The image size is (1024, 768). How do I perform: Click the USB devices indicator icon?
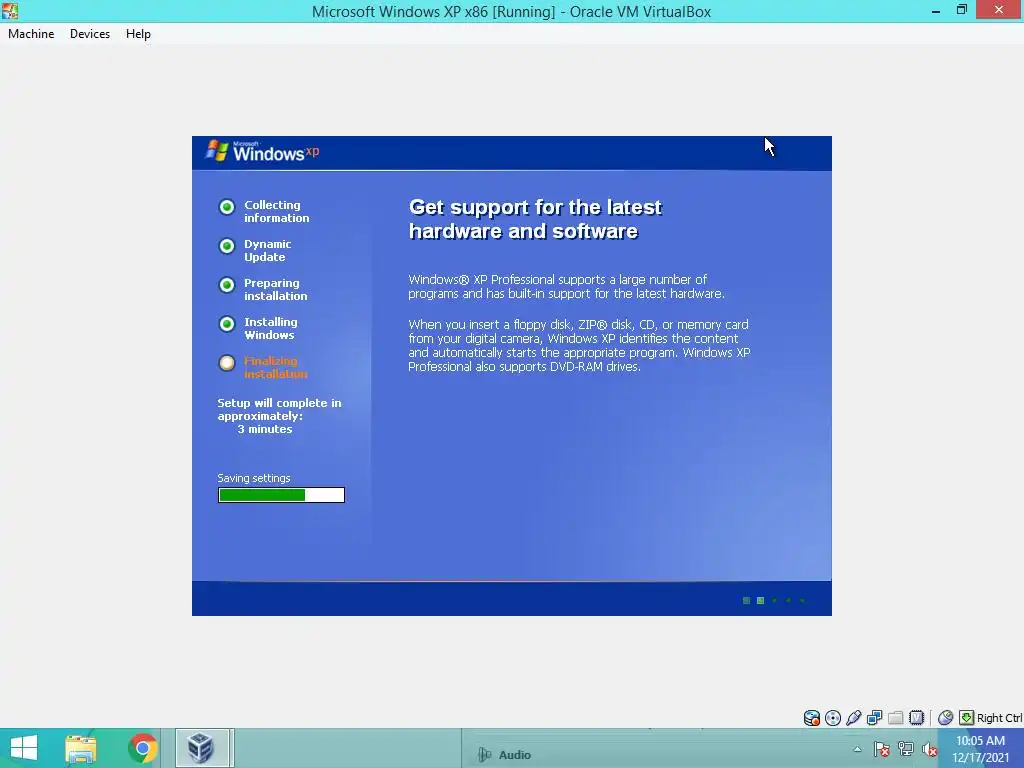[x=854, y=718]
